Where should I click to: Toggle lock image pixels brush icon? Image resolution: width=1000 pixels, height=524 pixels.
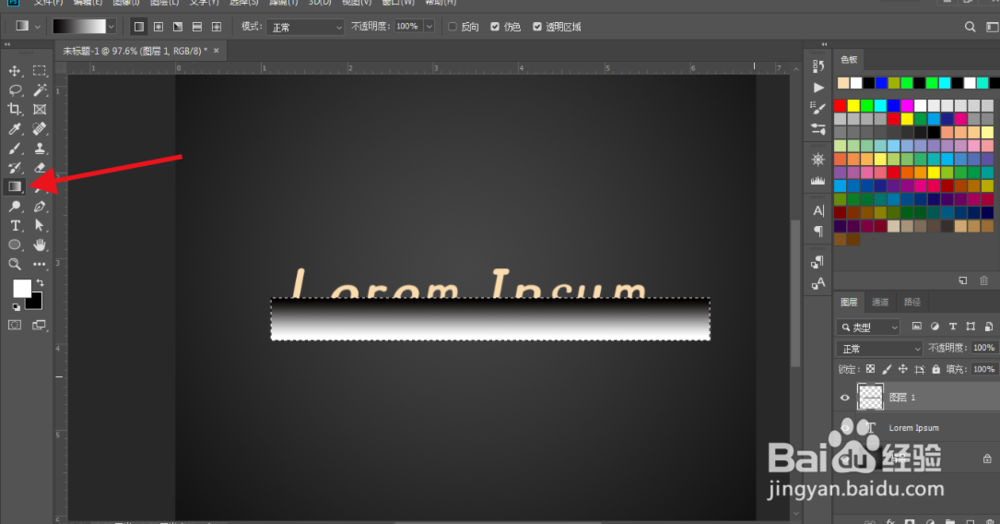tap(886, 369)
